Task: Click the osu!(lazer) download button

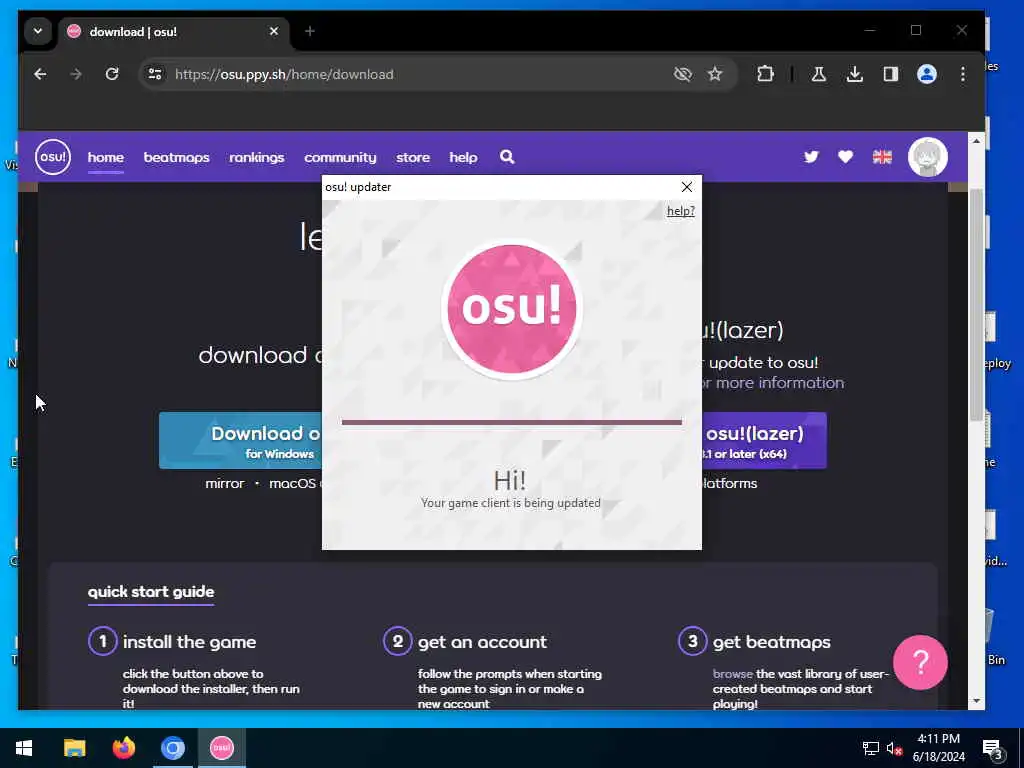Action: click(x=764, y=441)
